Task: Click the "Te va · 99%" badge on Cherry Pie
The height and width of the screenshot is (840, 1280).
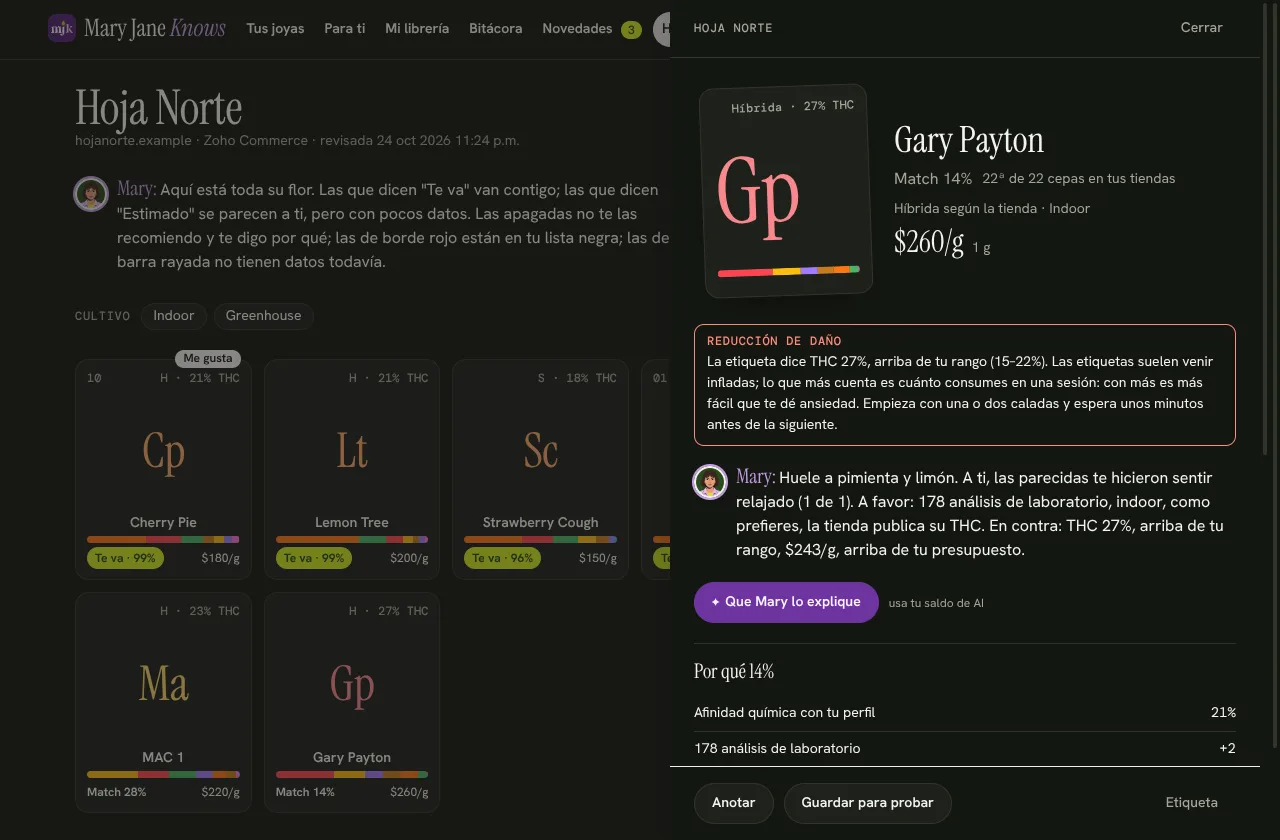Action: [125, 558]
